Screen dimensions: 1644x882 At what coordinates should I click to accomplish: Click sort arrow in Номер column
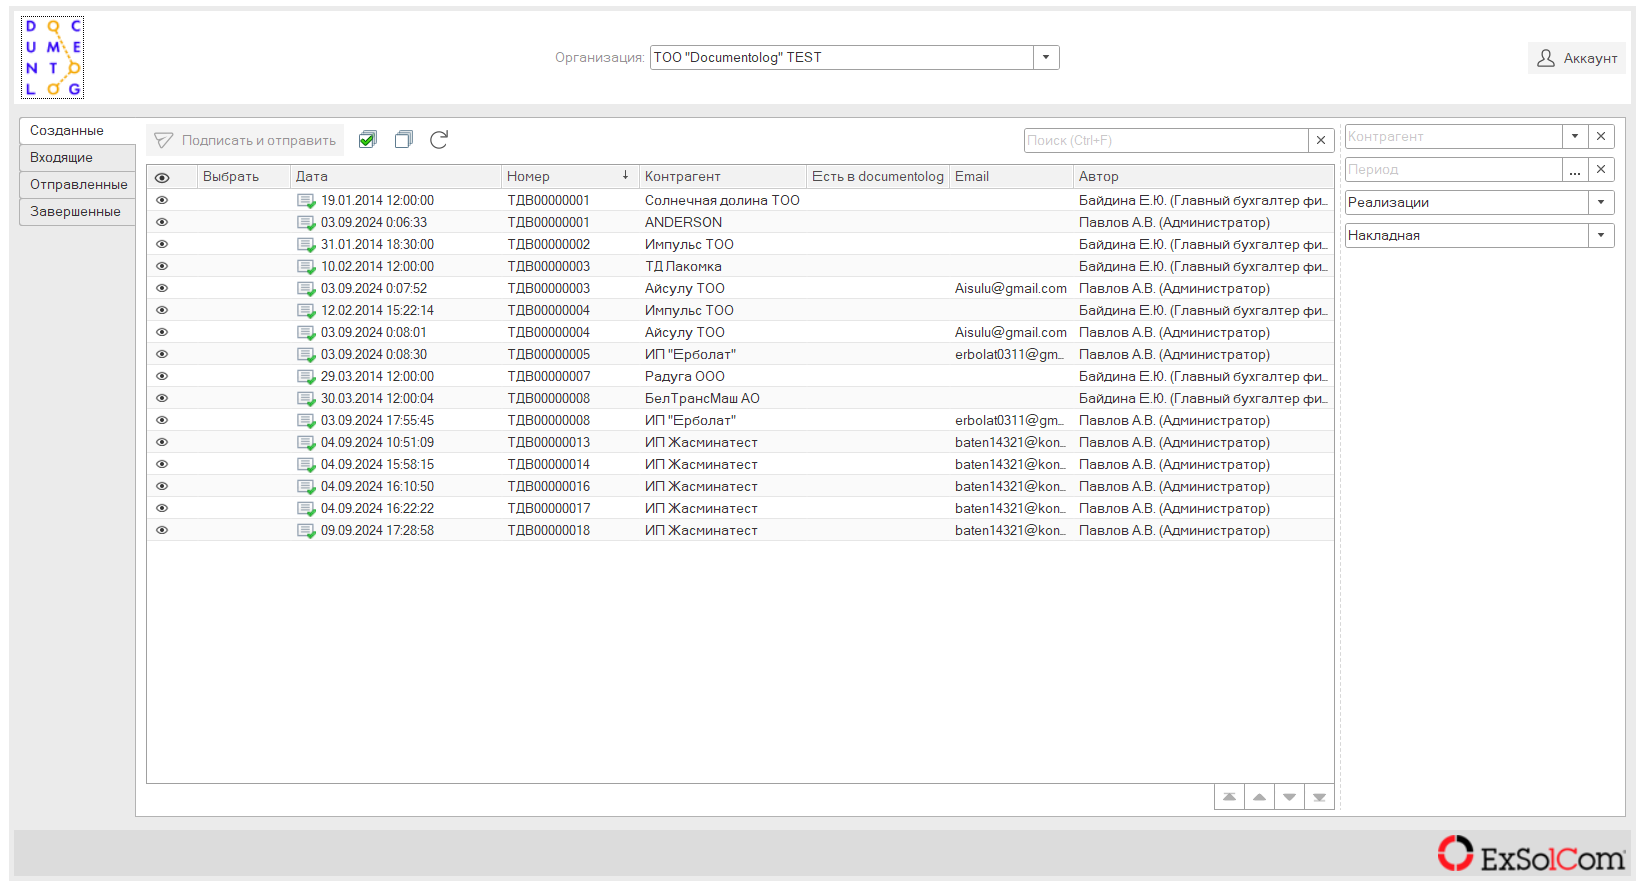pyautogui.click(x=625, y=175)
